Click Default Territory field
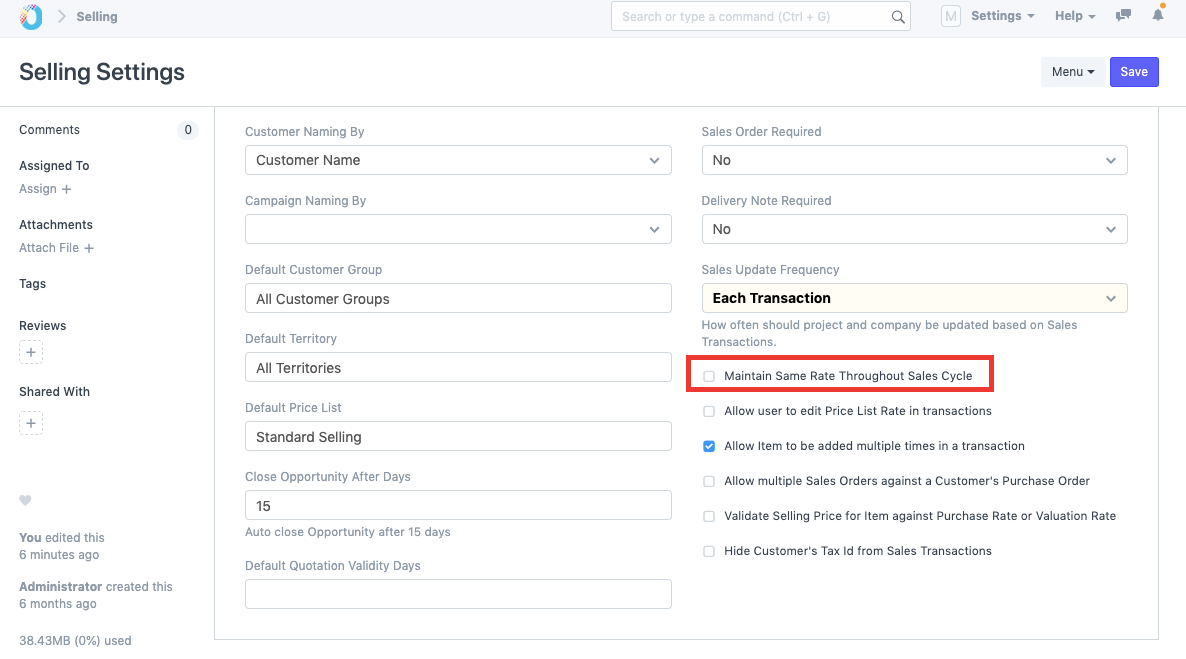Image resolution: width=1186 pixels, height=659 pixels. [458, 367]
